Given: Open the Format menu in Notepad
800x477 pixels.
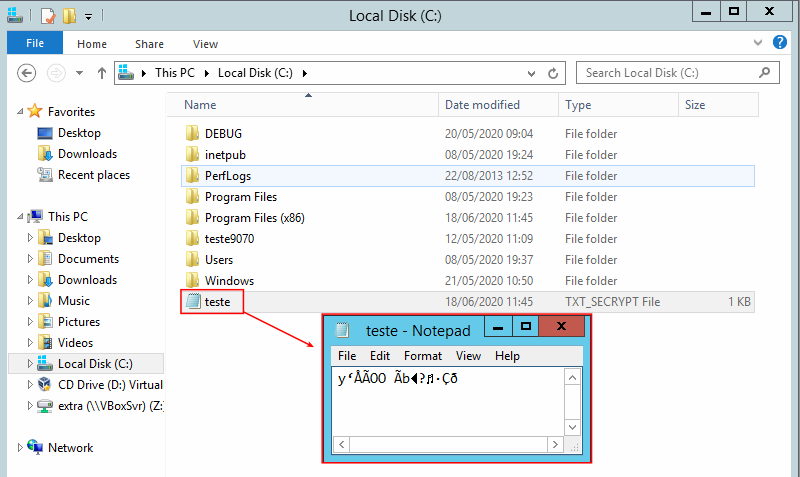Looking at the screenshot, I should click(x=422, y=356).
